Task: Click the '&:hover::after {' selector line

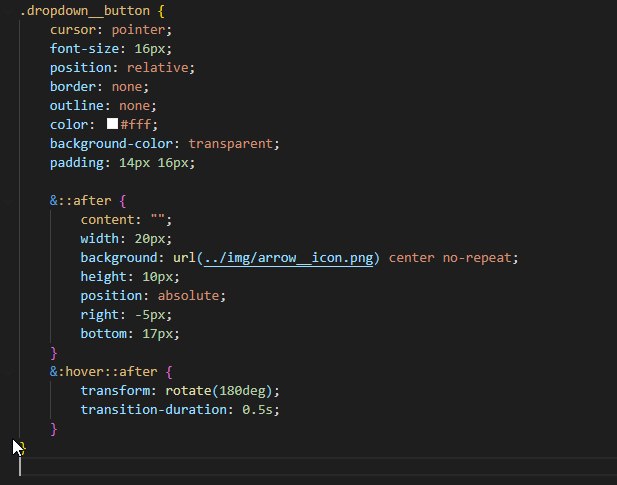Action: (111, 372)
